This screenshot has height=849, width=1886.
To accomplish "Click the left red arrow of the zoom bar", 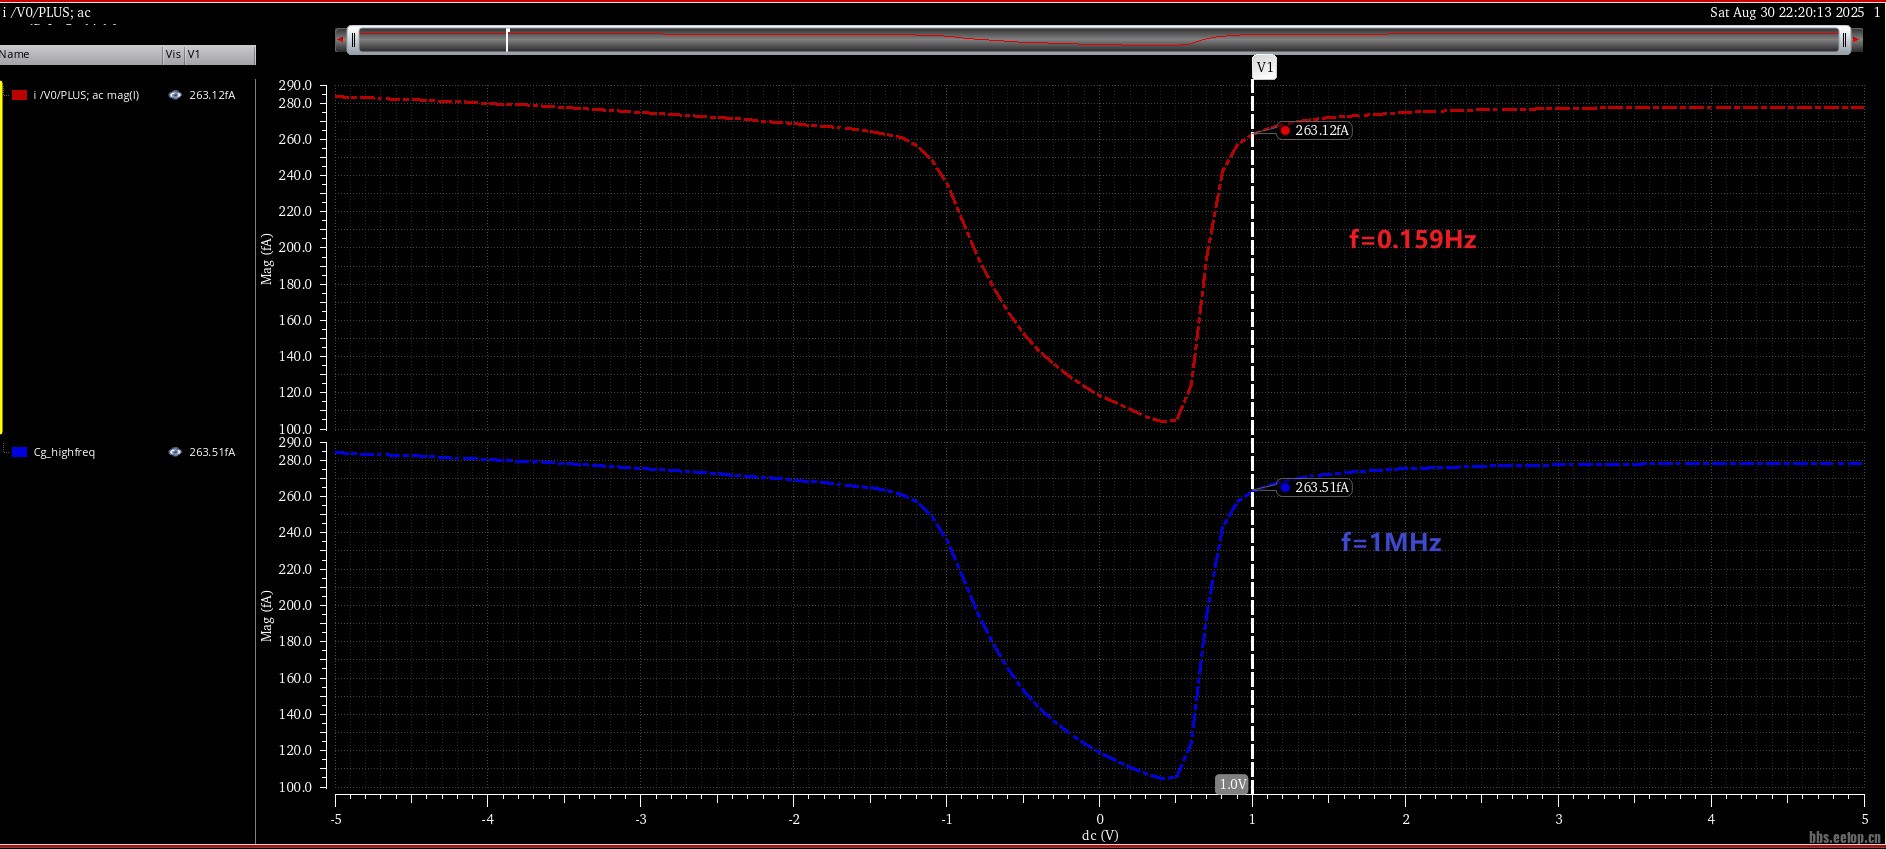I will click(340, 40).
